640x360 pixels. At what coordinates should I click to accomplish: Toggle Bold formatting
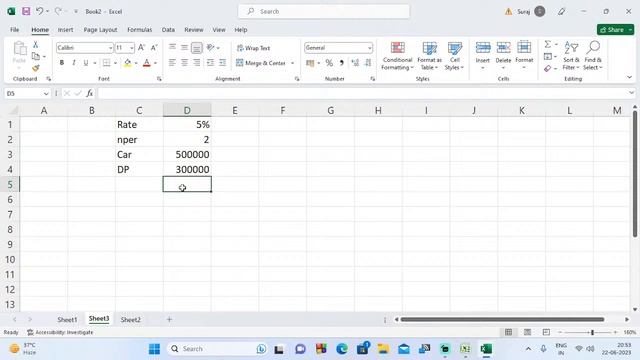62,63
